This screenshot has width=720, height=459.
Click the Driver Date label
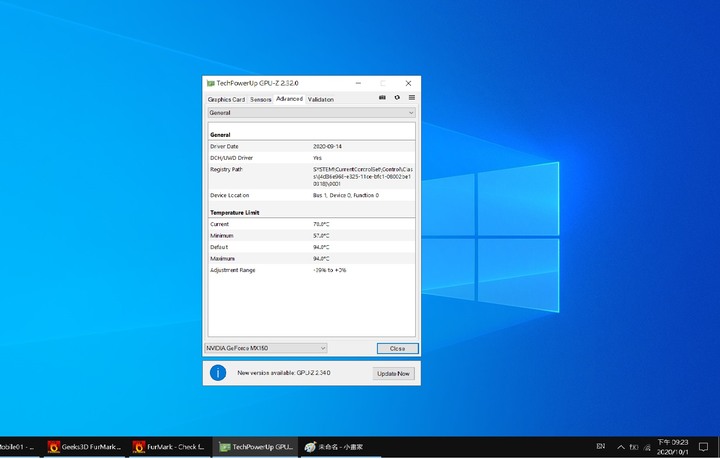(x=224, y=146)
